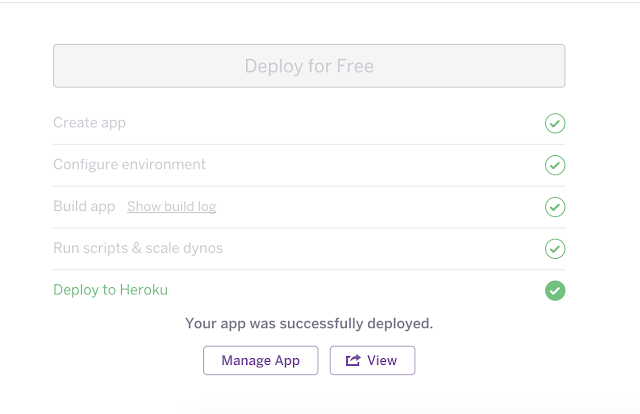Screen dimensions: 640x414
Task: Click the Manage App button
Action: (260, 361)
